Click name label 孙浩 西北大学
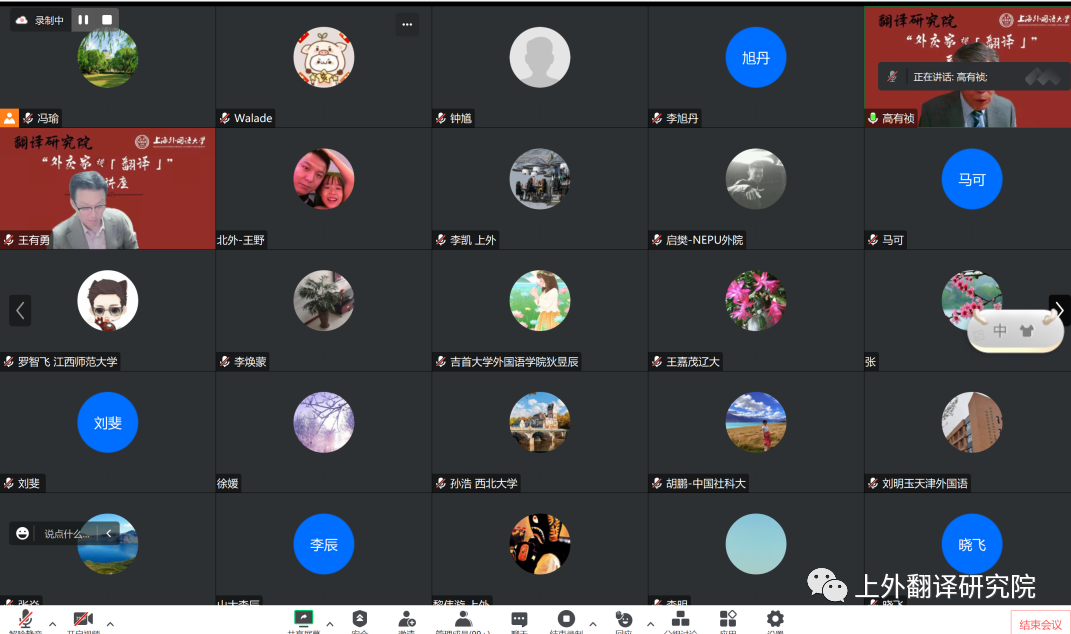 pos(484,483)
